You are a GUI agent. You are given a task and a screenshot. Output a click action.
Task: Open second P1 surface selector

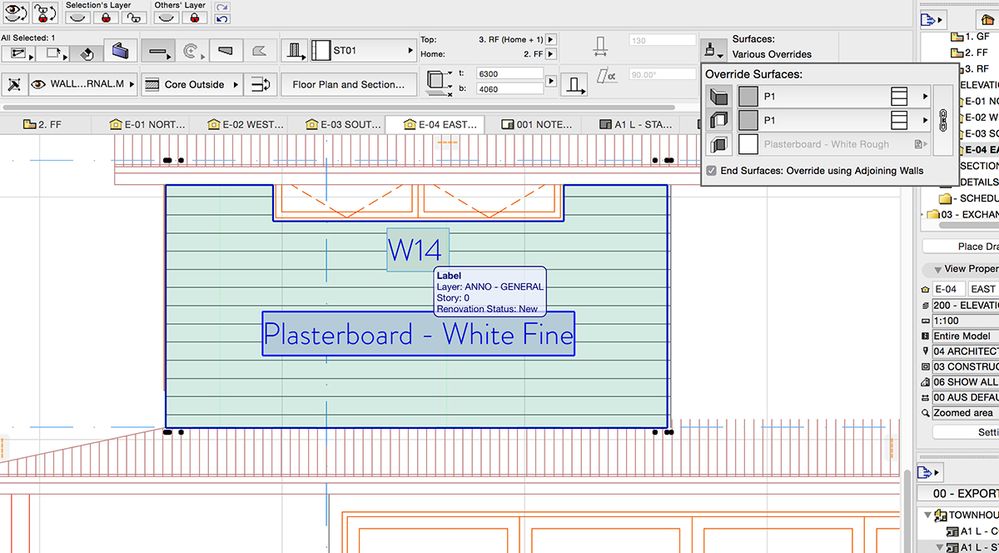[x=835, y=120]
